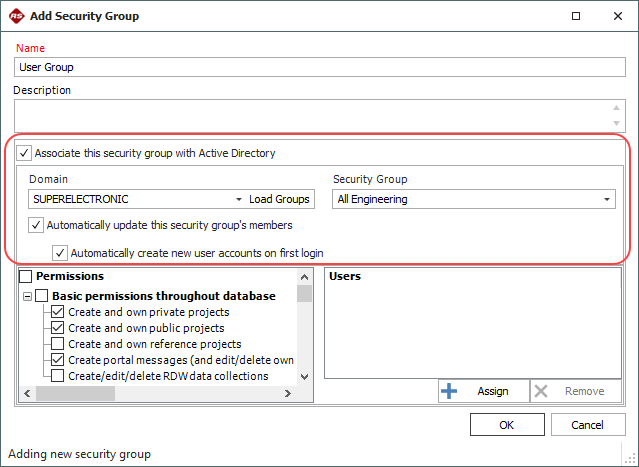Uncheck Create and own private projects
Image resolution: width=639 pixels, height=467 pixels.
click(x=59, y=312)
